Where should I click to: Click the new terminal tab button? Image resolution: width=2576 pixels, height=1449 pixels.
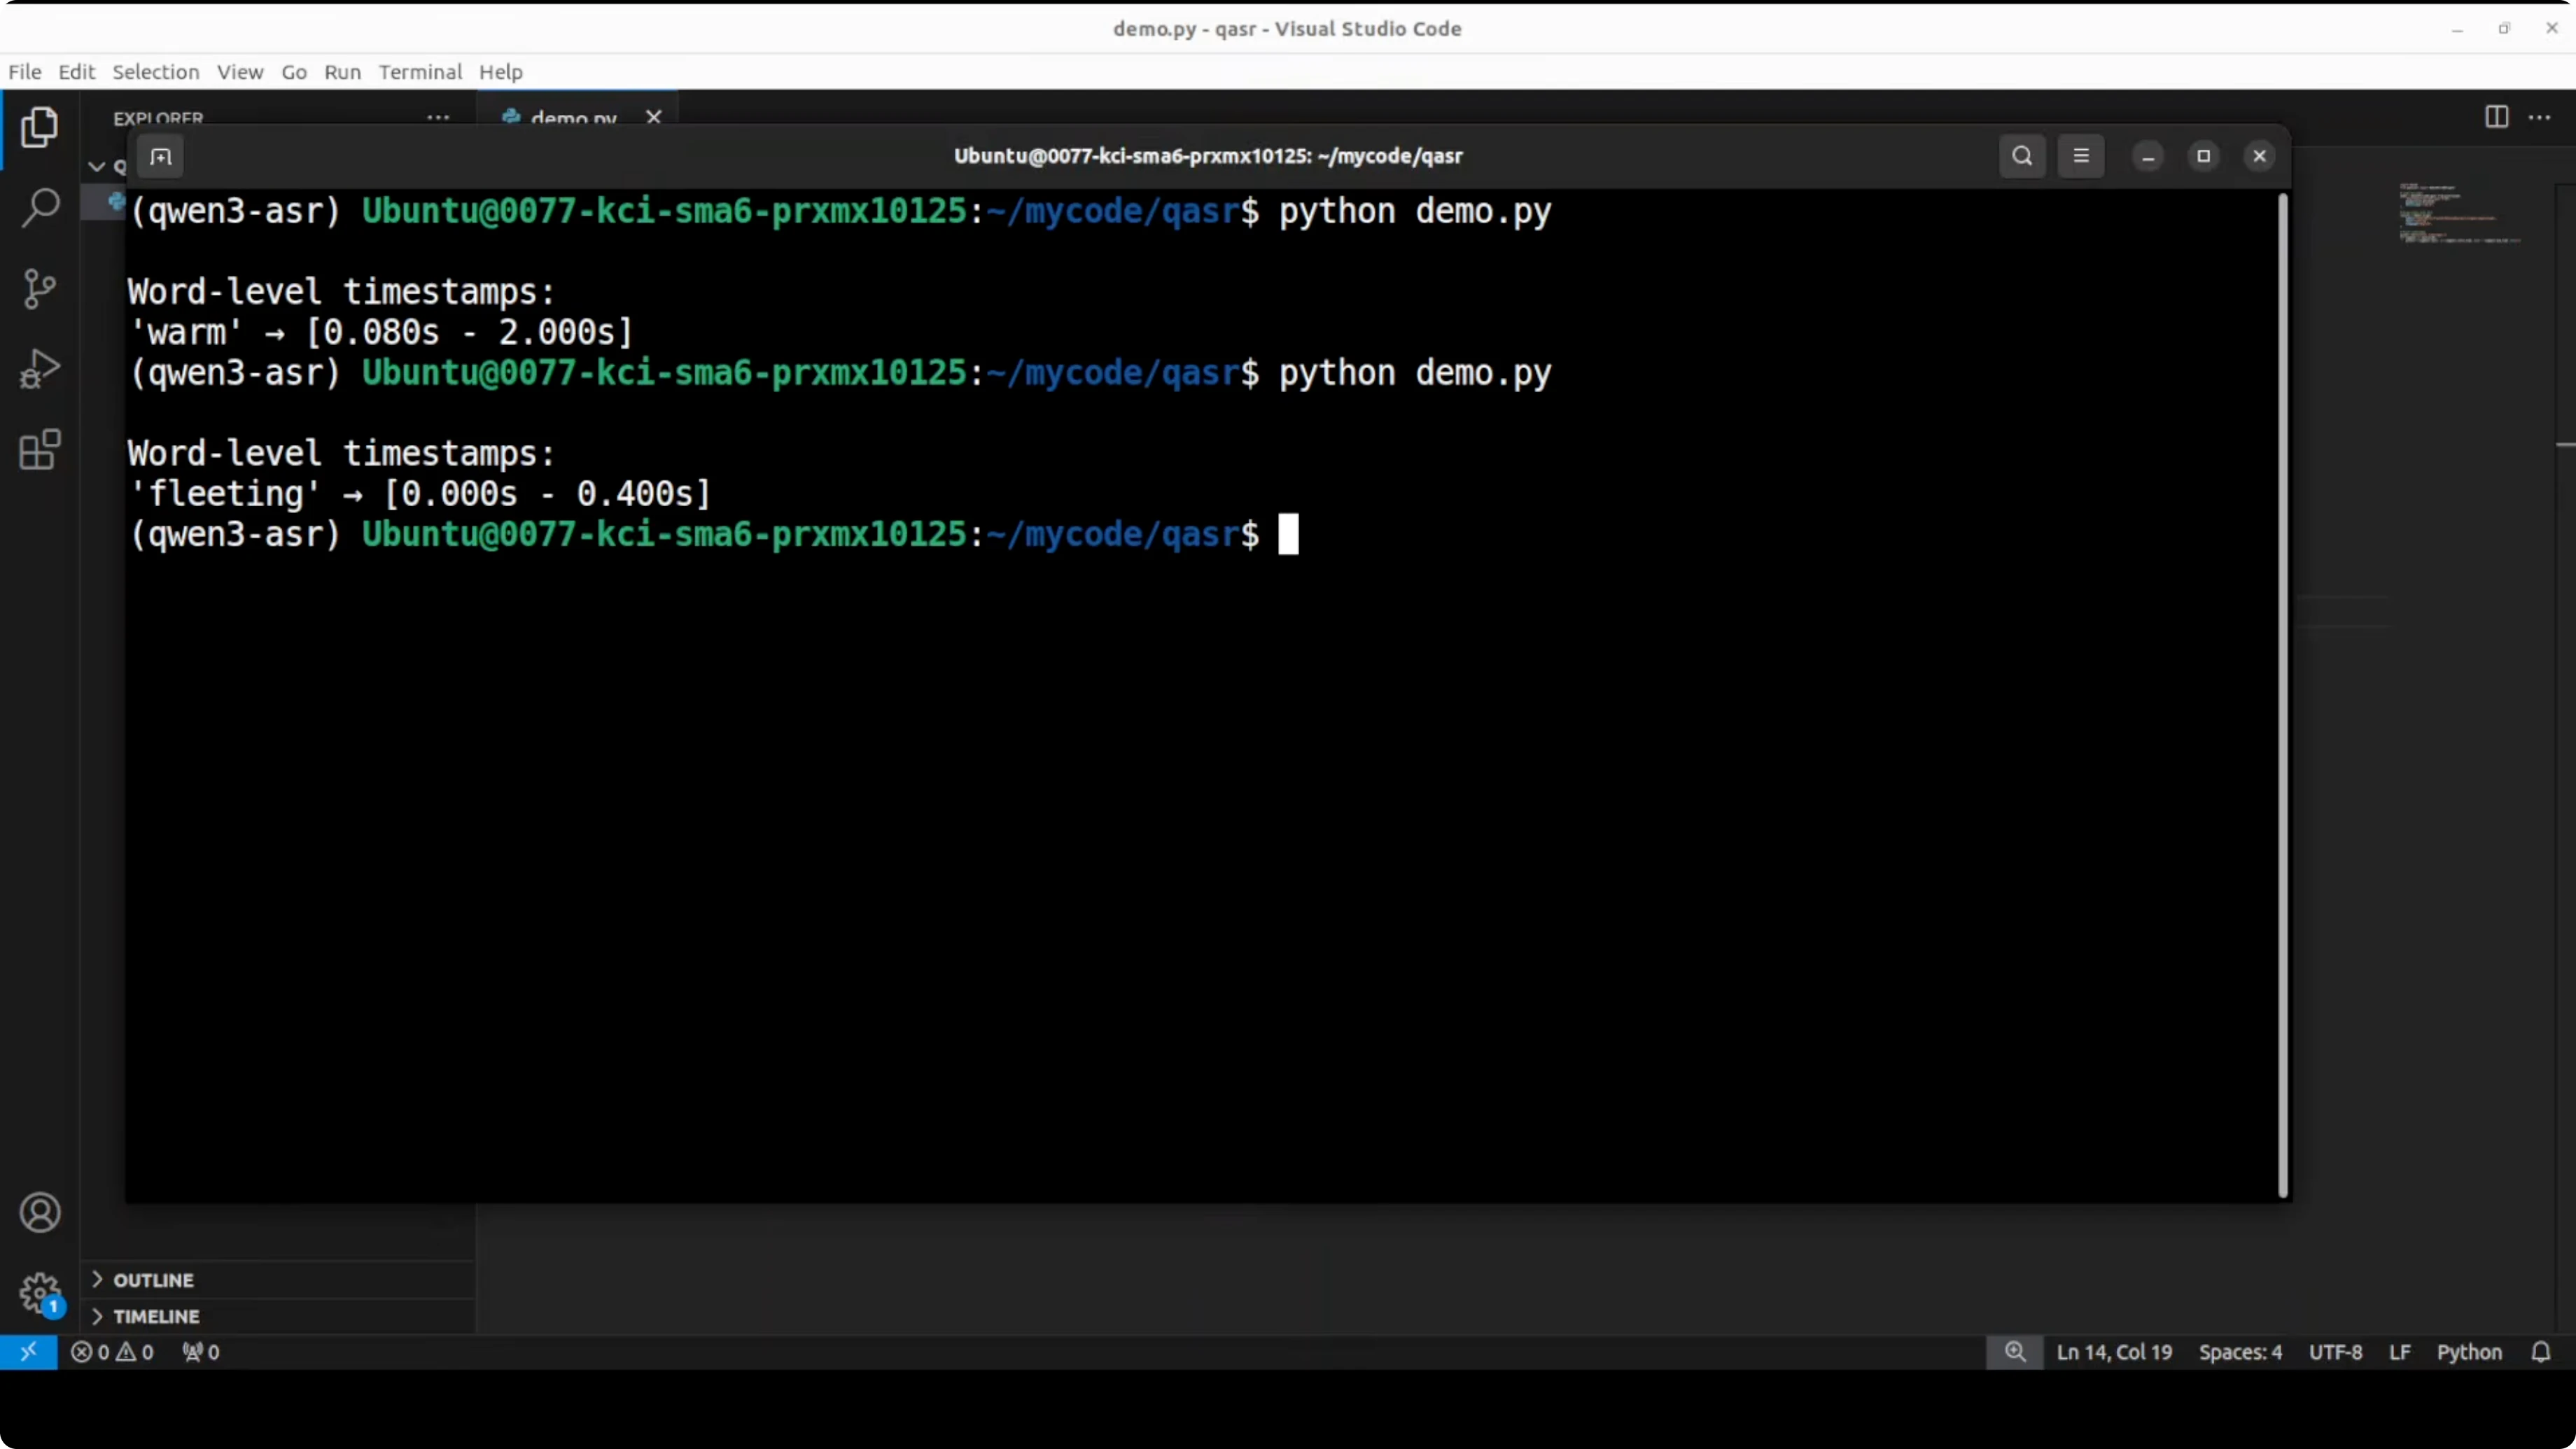coord(161,156)
